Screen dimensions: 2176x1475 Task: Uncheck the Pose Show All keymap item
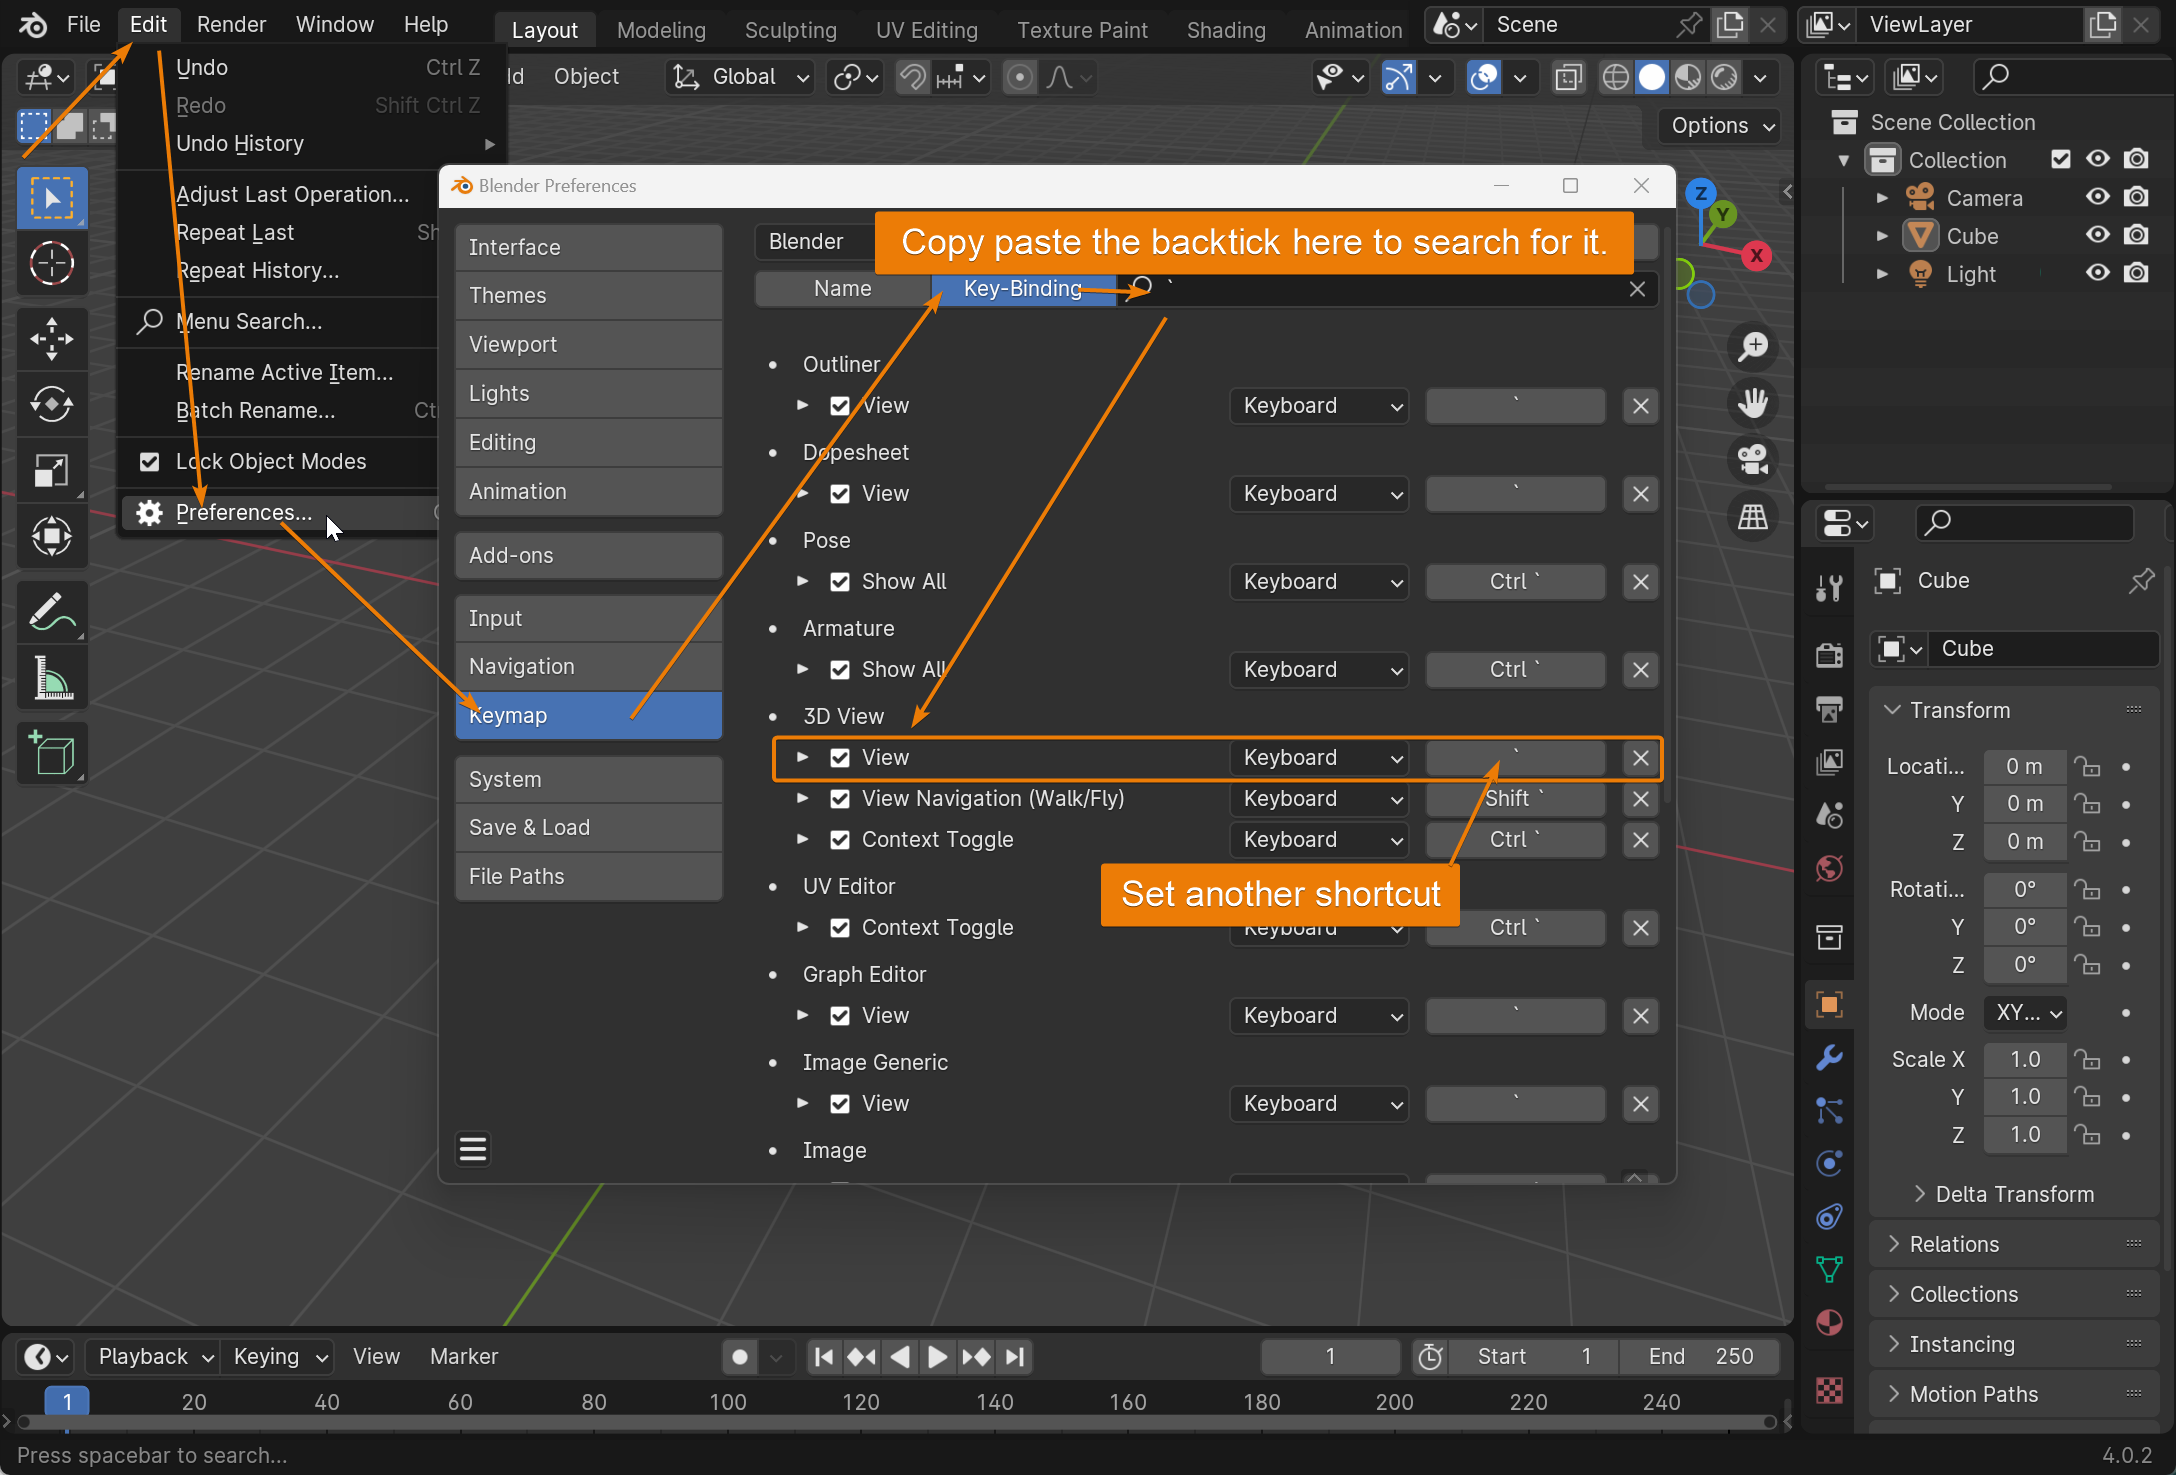click(x=840, y=582)
